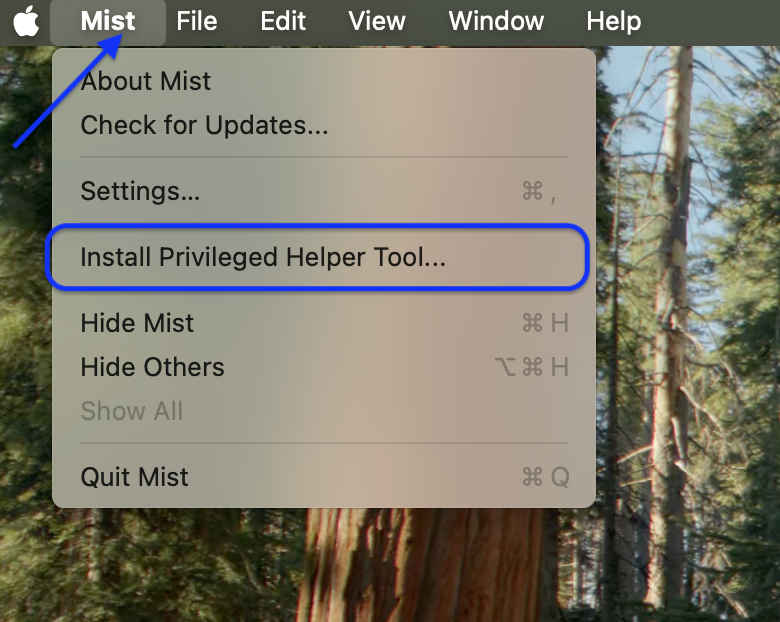Click the ⌘H shortcut beside Hide Mist
The image size is (780, 622).
[x=545, y=323]
